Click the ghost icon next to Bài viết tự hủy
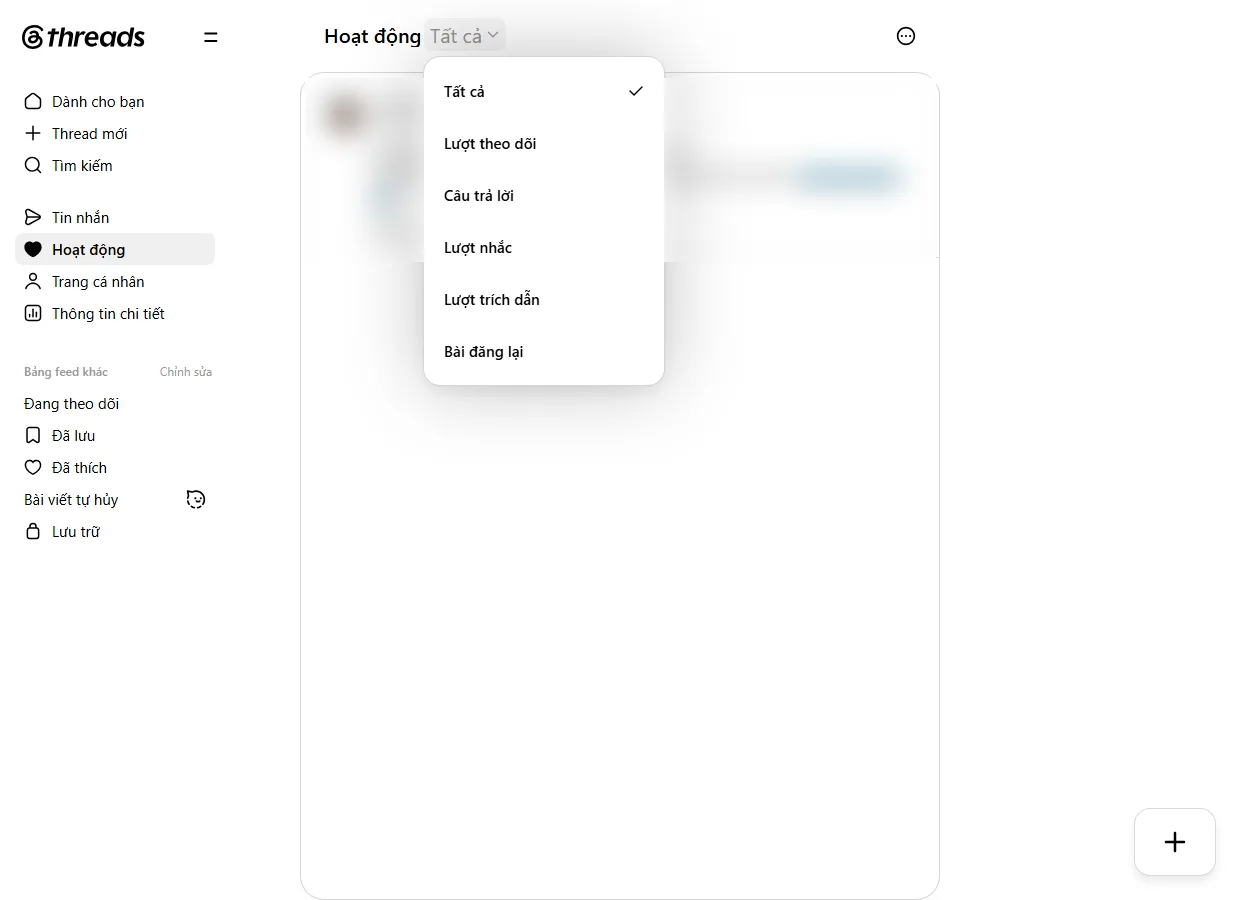 196,499
